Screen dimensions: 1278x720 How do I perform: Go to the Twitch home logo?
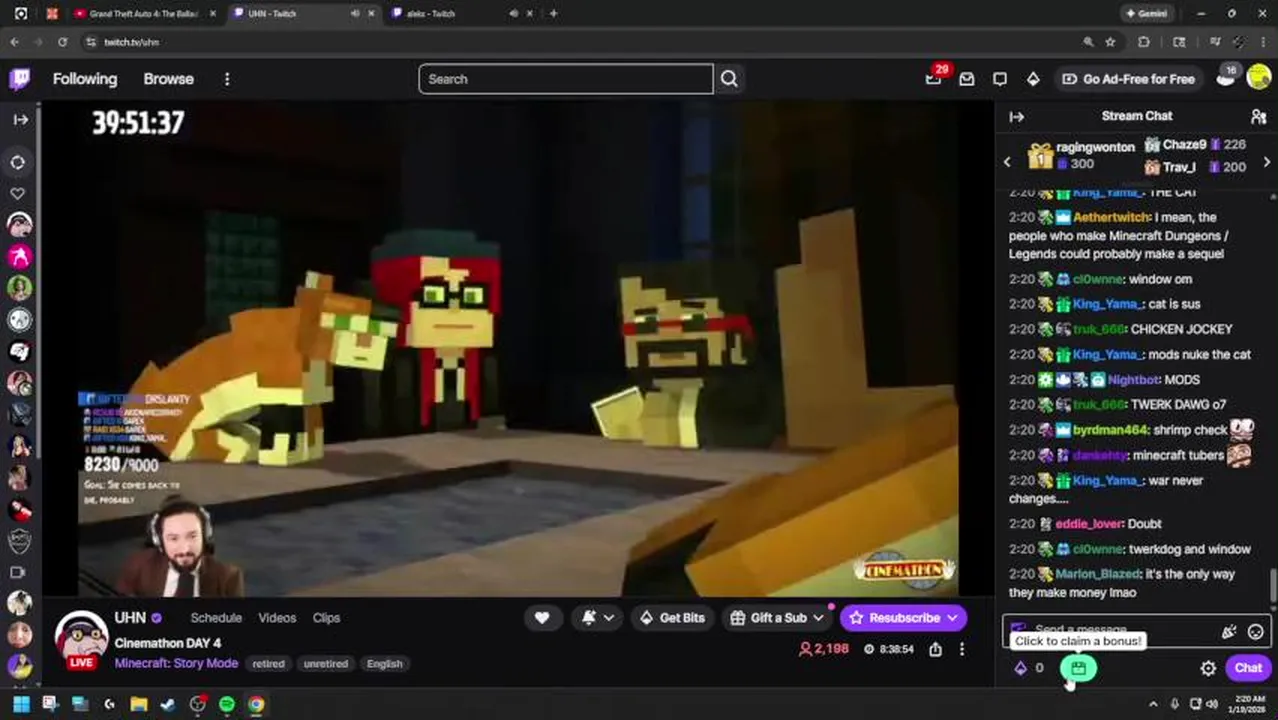tap(20, 79)
